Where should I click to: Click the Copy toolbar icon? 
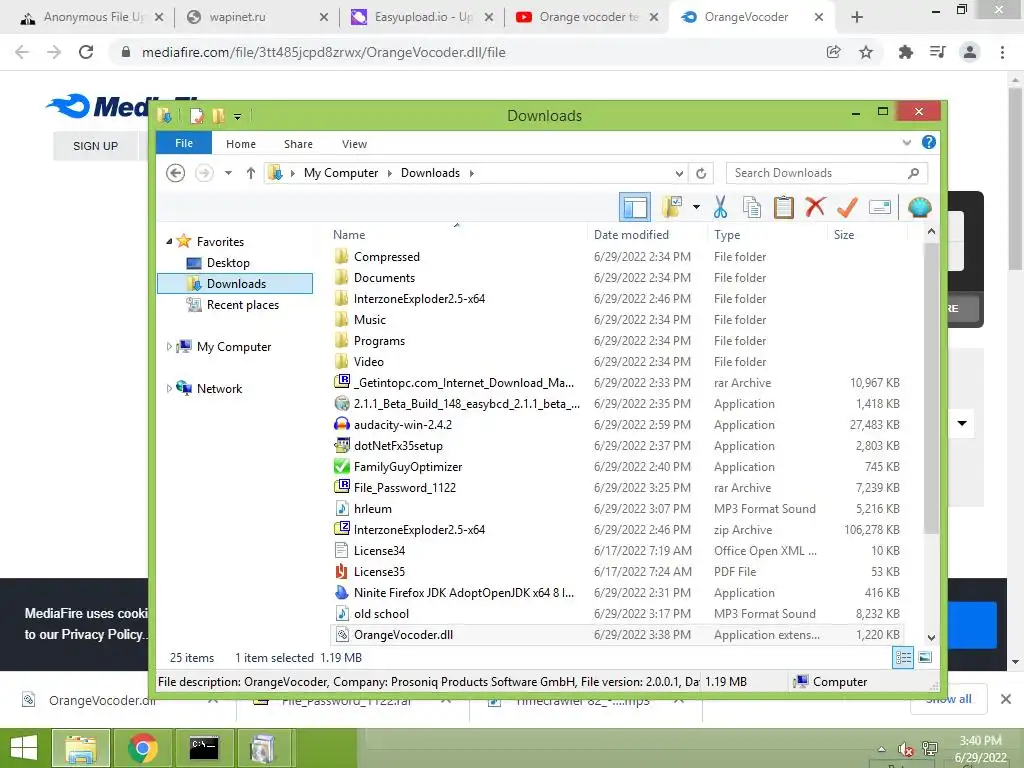point(752,208)
